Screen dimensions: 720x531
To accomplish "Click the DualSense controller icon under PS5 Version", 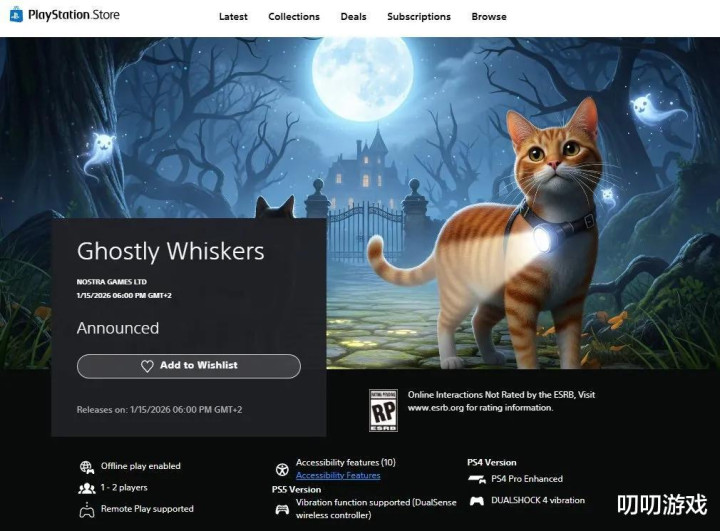I will 282,509.
